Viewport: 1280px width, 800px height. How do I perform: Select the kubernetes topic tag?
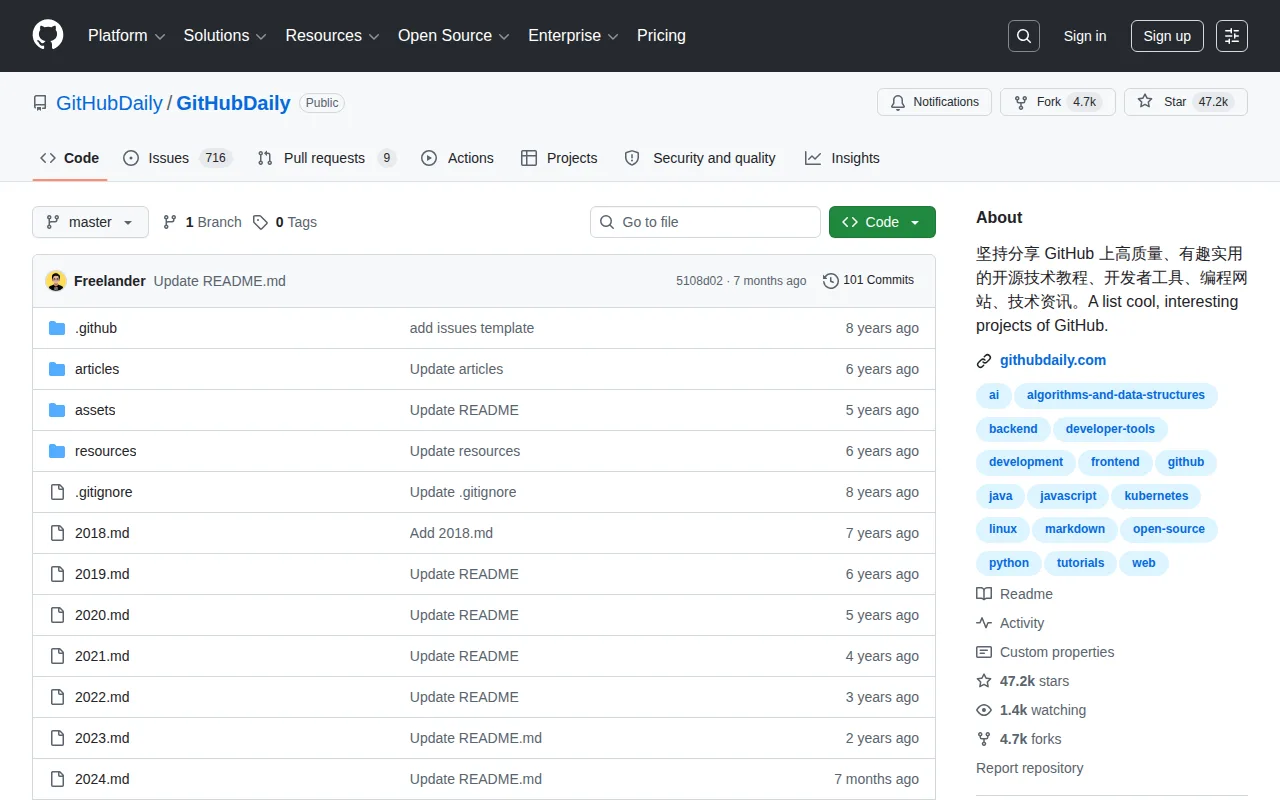coord(1156,496)
